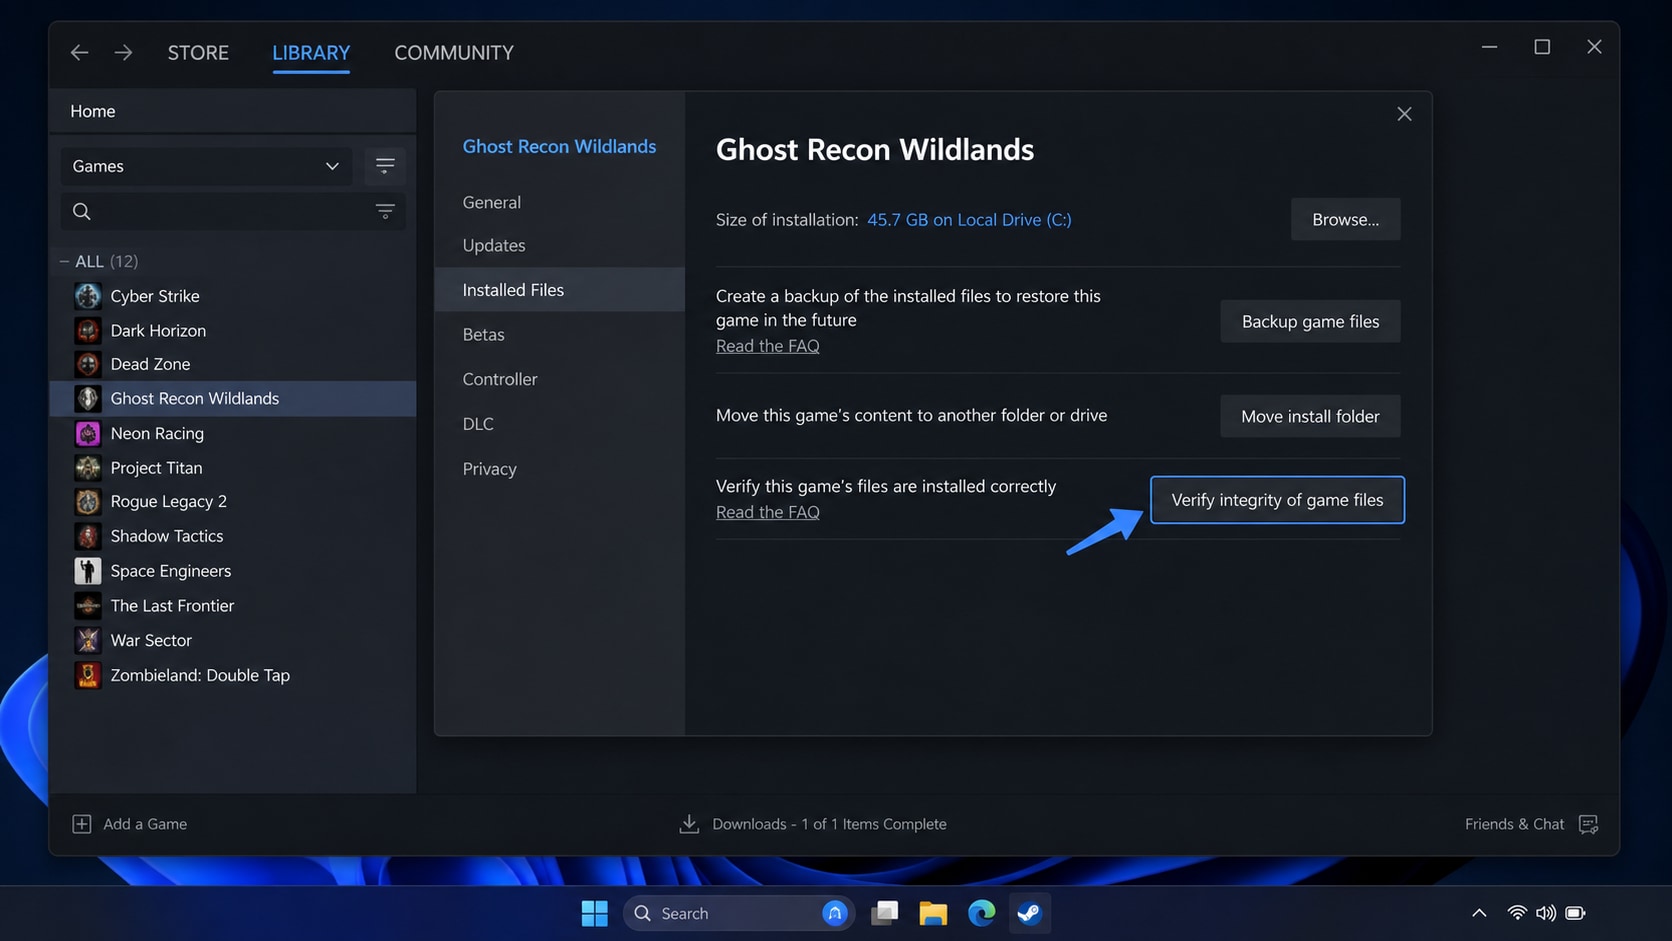Close the properties dialog with the X

pyautogui.click(x=1404, y=114)
